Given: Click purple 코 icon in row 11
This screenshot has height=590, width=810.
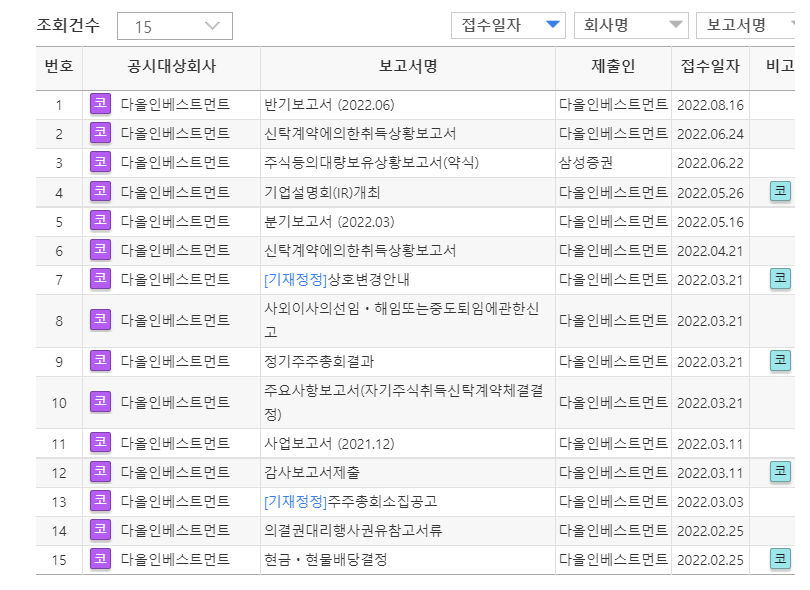Looking at the screenshot, I should coord(100,442).
